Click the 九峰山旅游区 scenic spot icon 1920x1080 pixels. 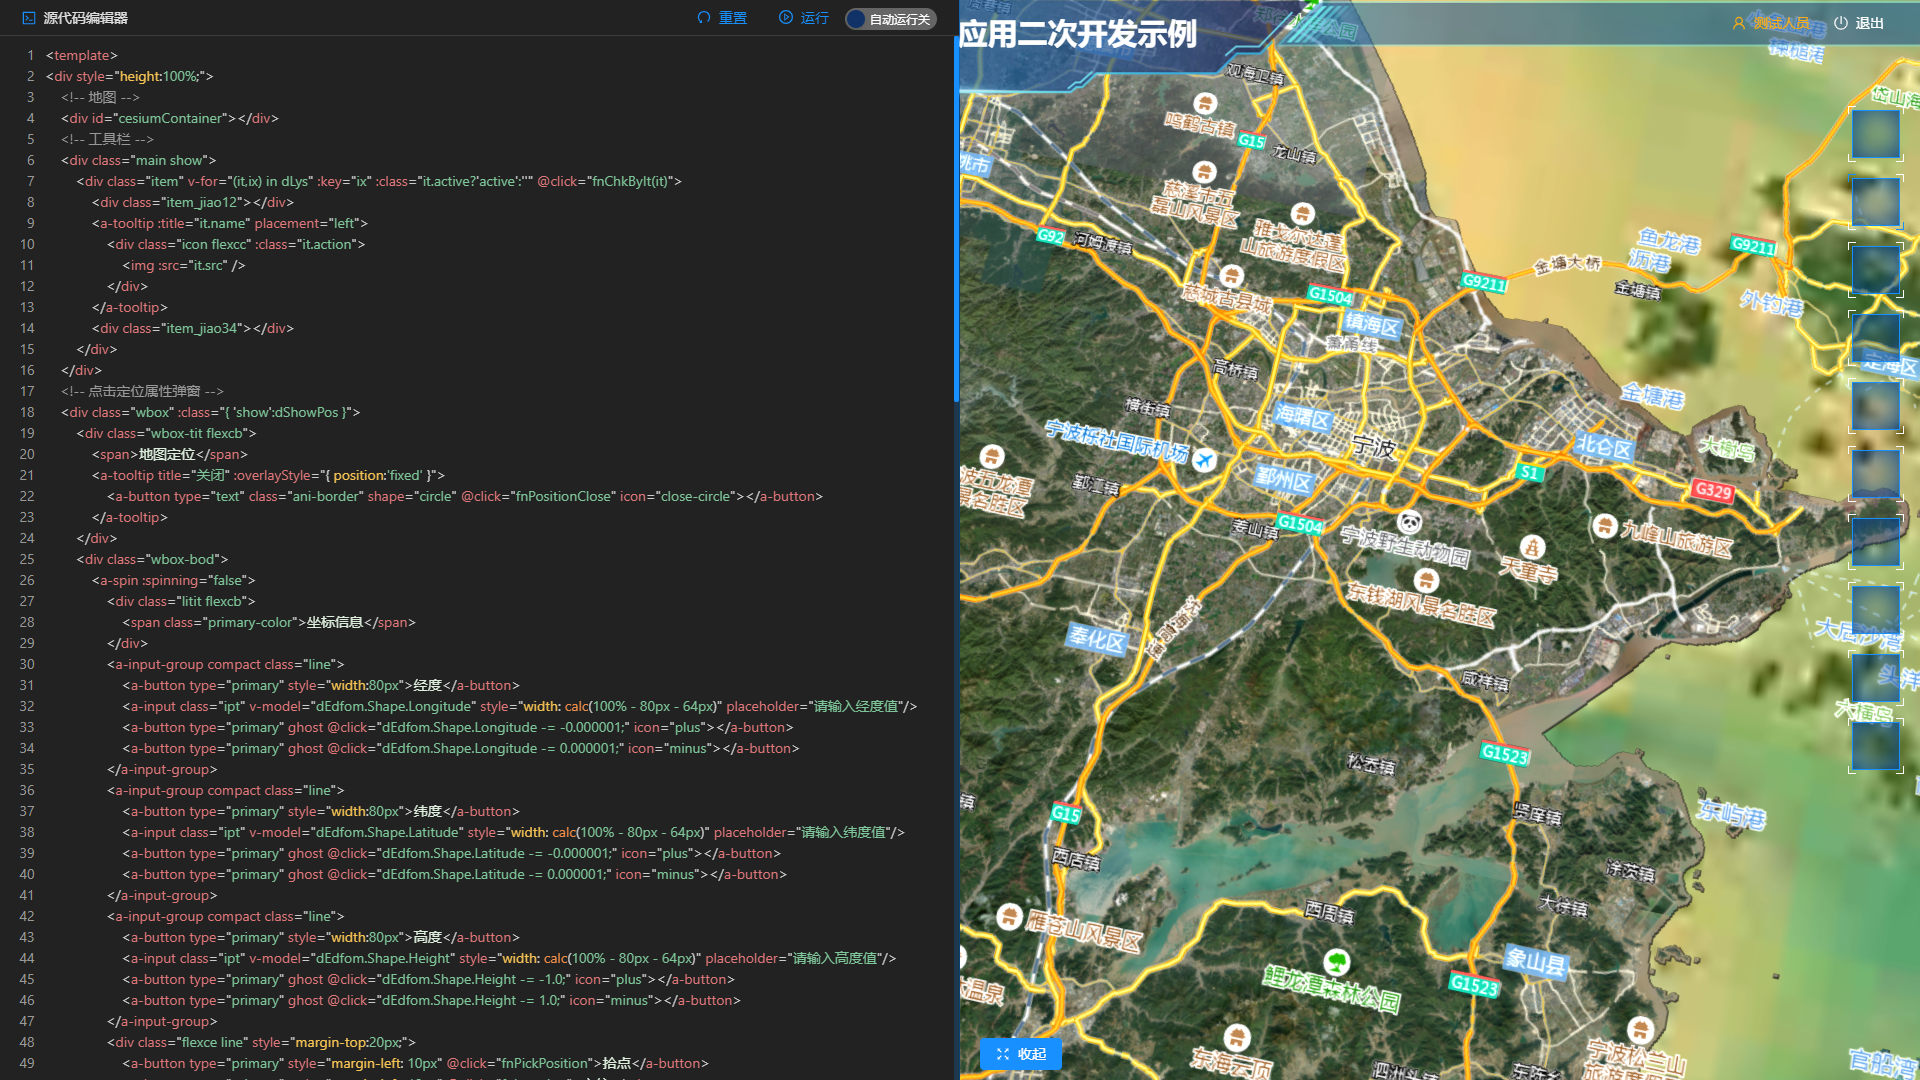tap(1605, 526)
